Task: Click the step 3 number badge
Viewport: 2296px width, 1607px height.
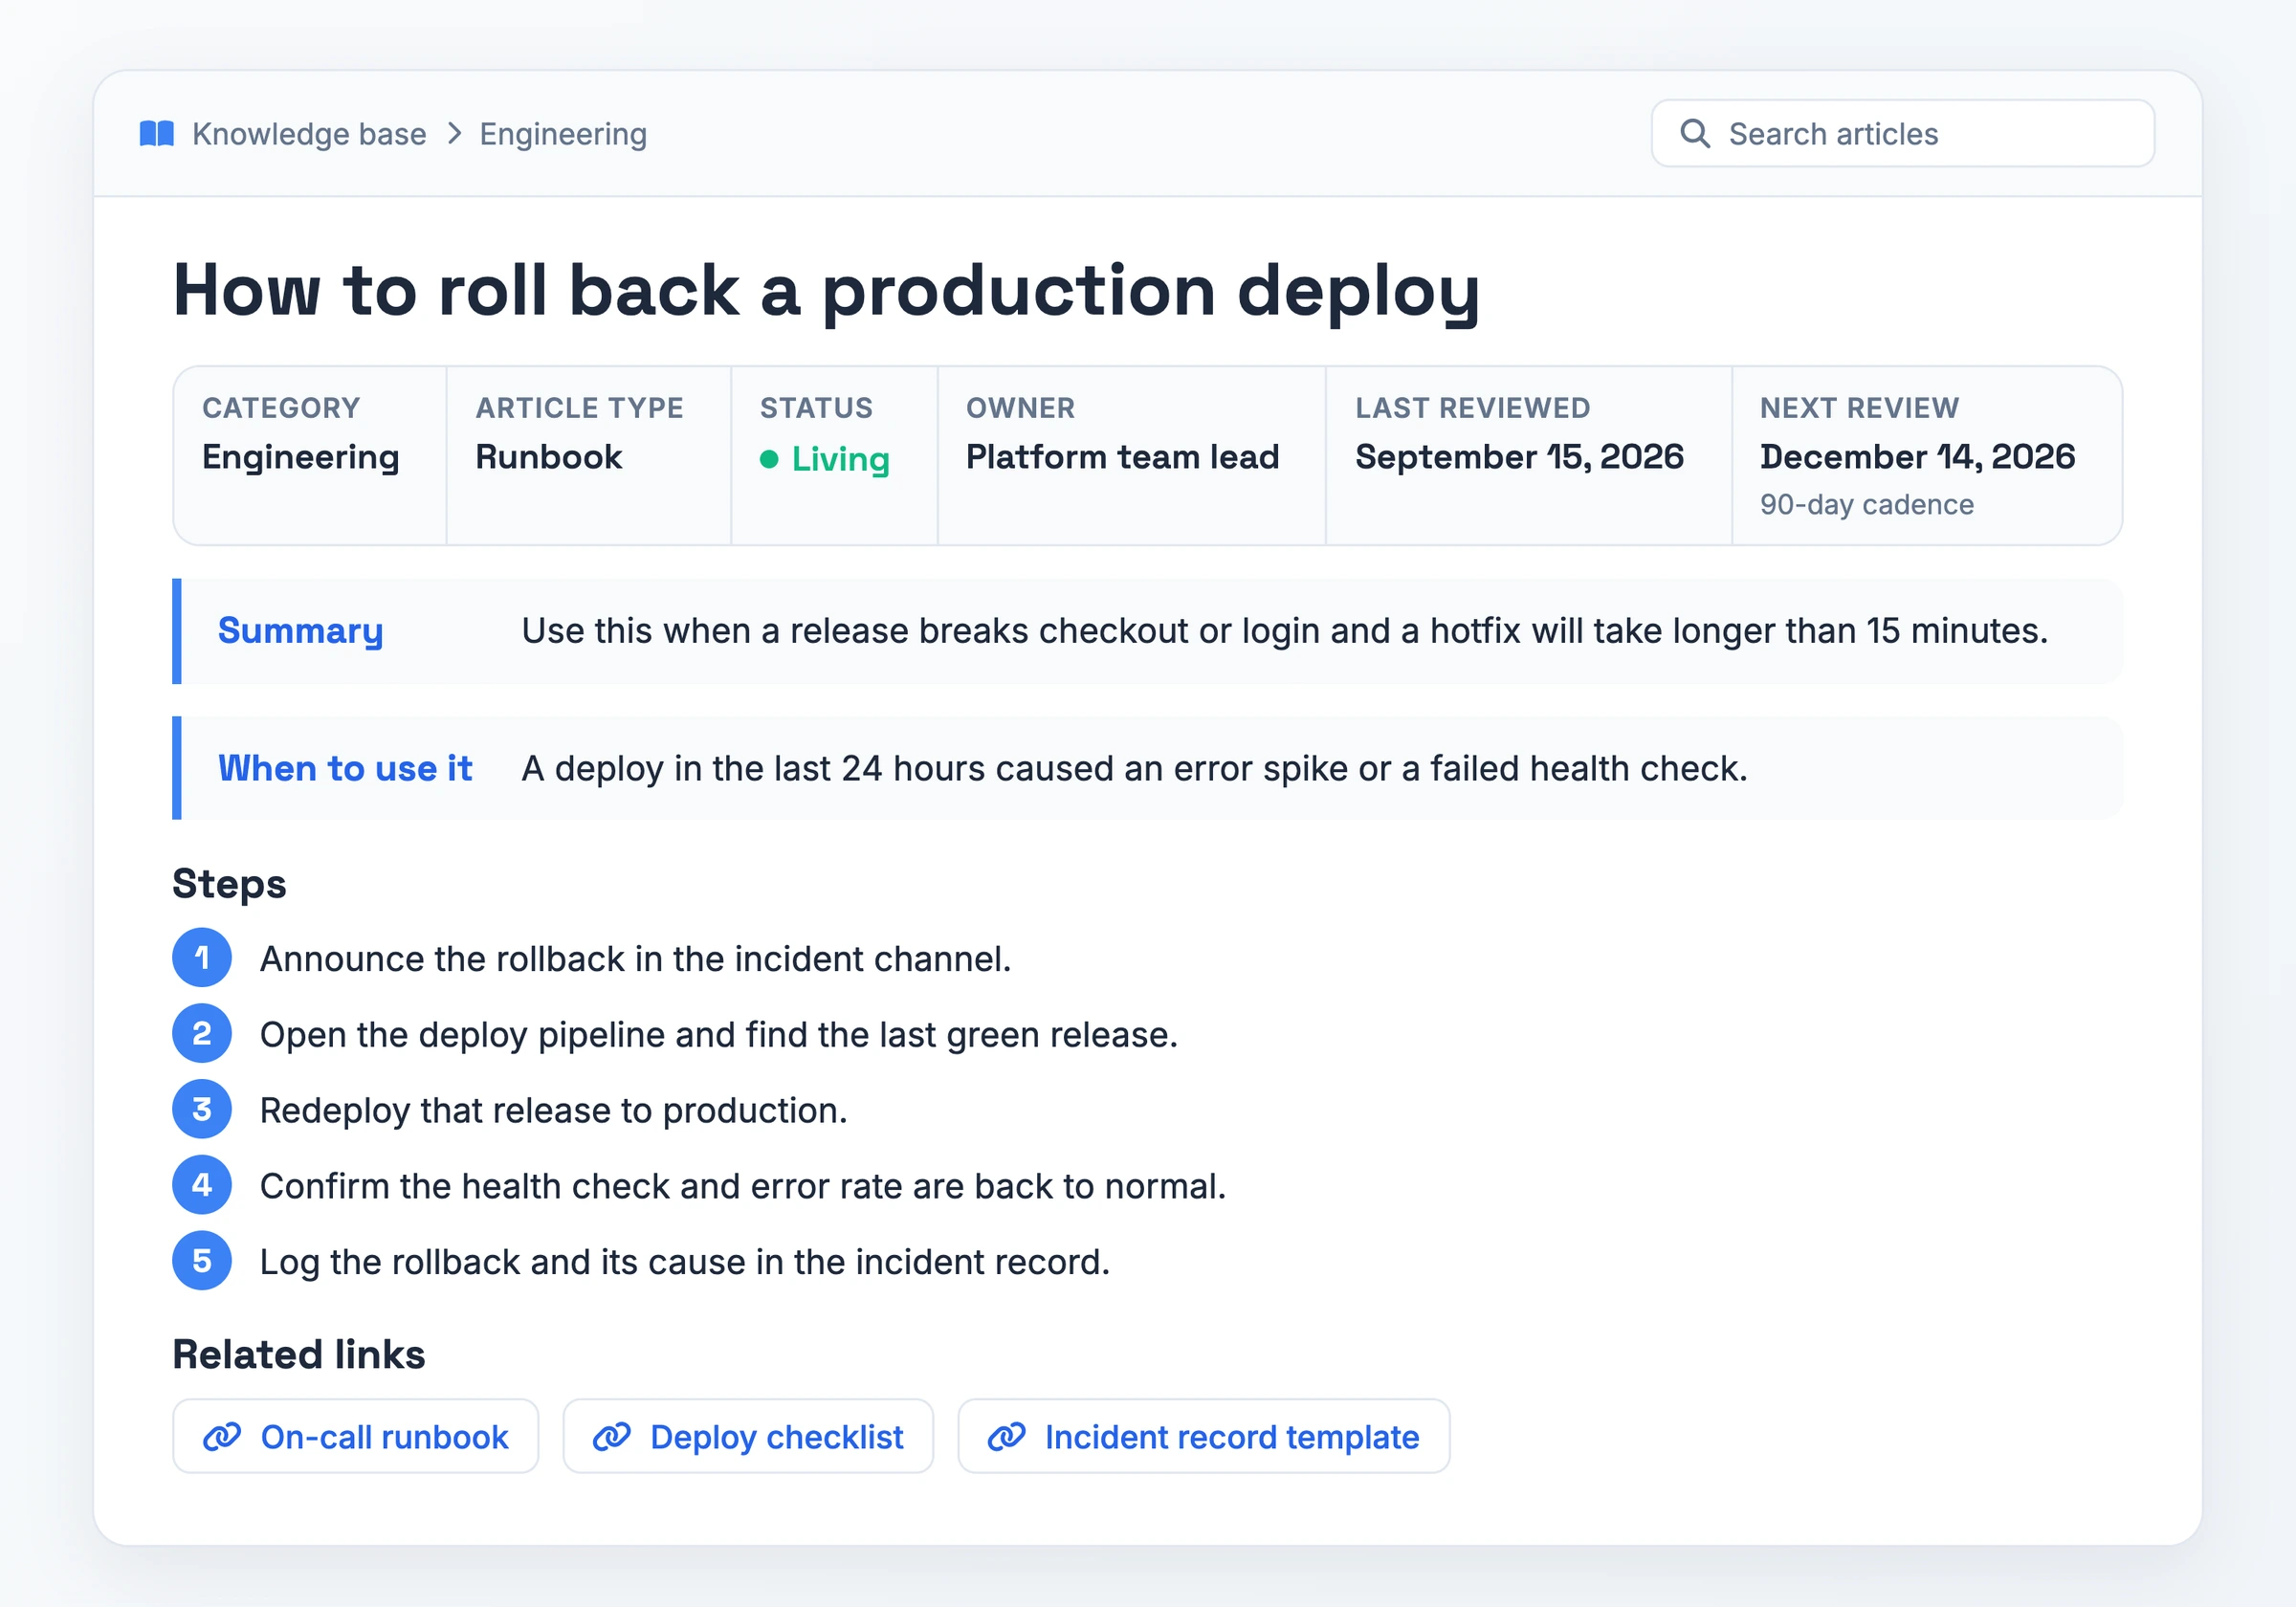Action: (202, 1110)
